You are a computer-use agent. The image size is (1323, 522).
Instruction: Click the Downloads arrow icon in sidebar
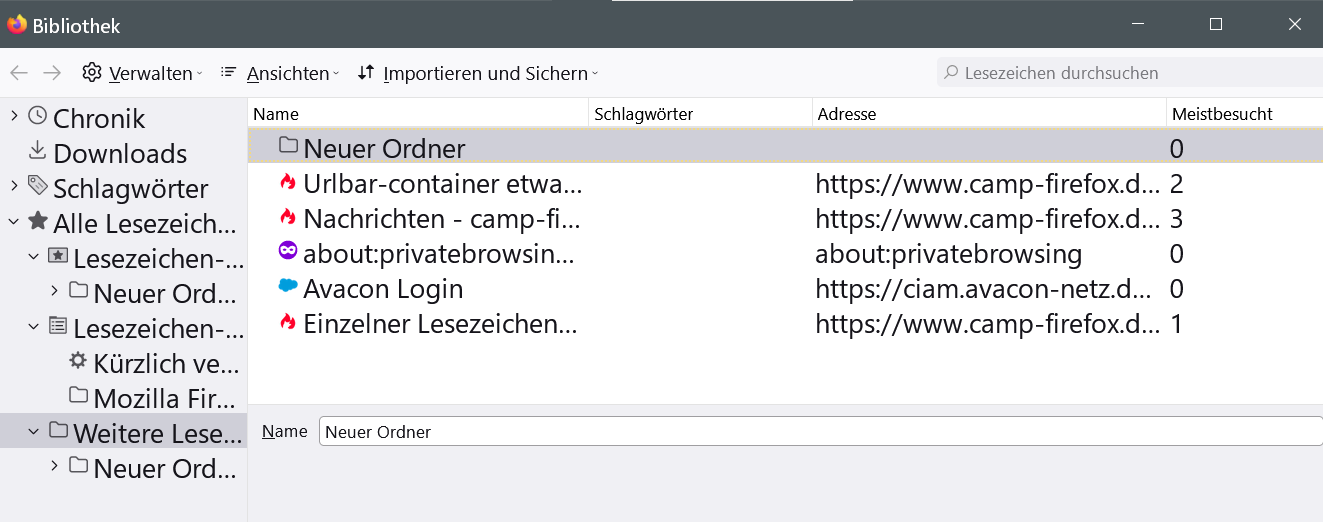tap(38, 151)
